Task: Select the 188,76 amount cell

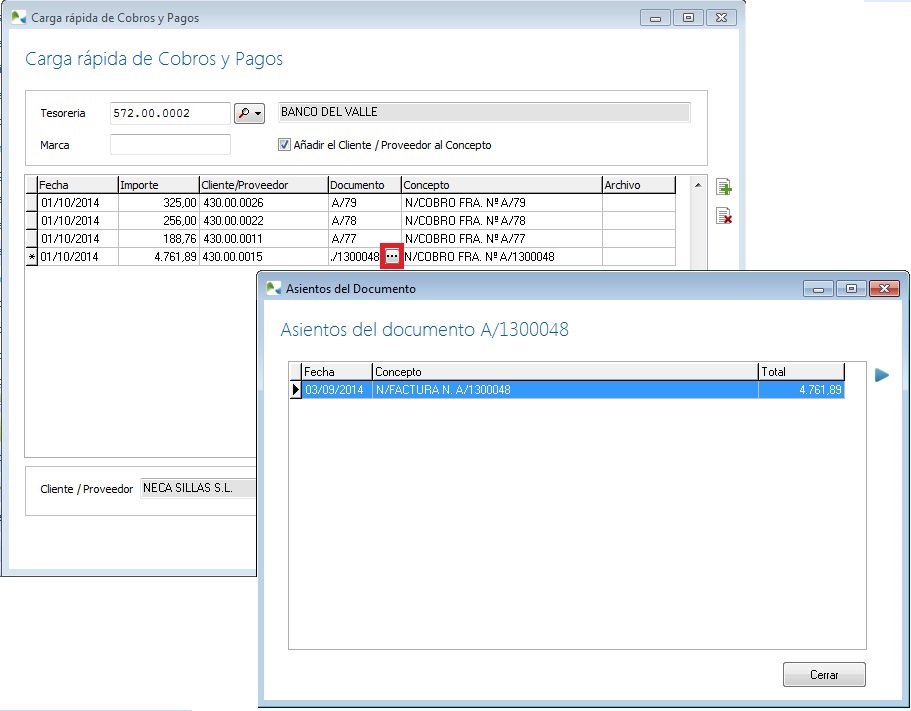Action: [x=158, y=239]
